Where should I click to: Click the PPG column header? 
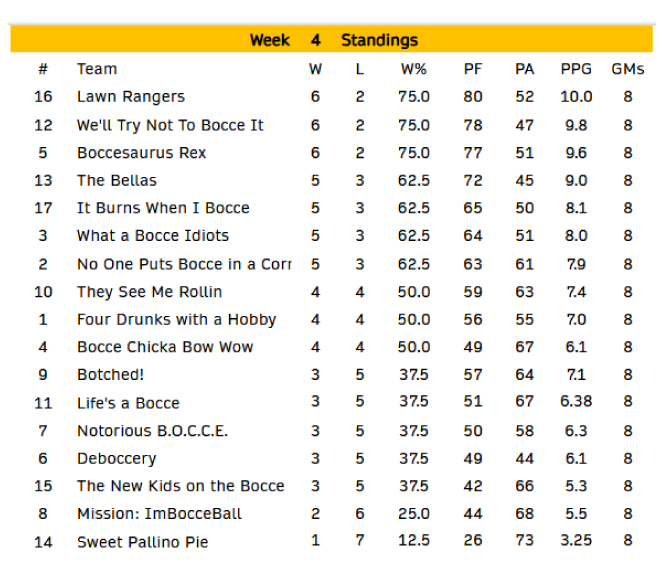click(x=576, y=69)
